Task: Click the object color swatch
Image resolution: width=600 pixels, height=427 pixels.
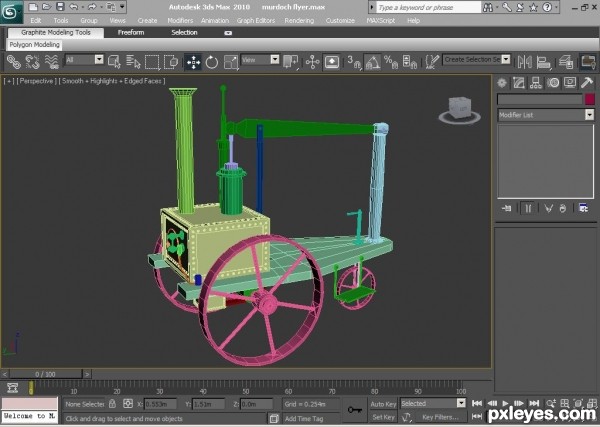Action: pos(590,99)
